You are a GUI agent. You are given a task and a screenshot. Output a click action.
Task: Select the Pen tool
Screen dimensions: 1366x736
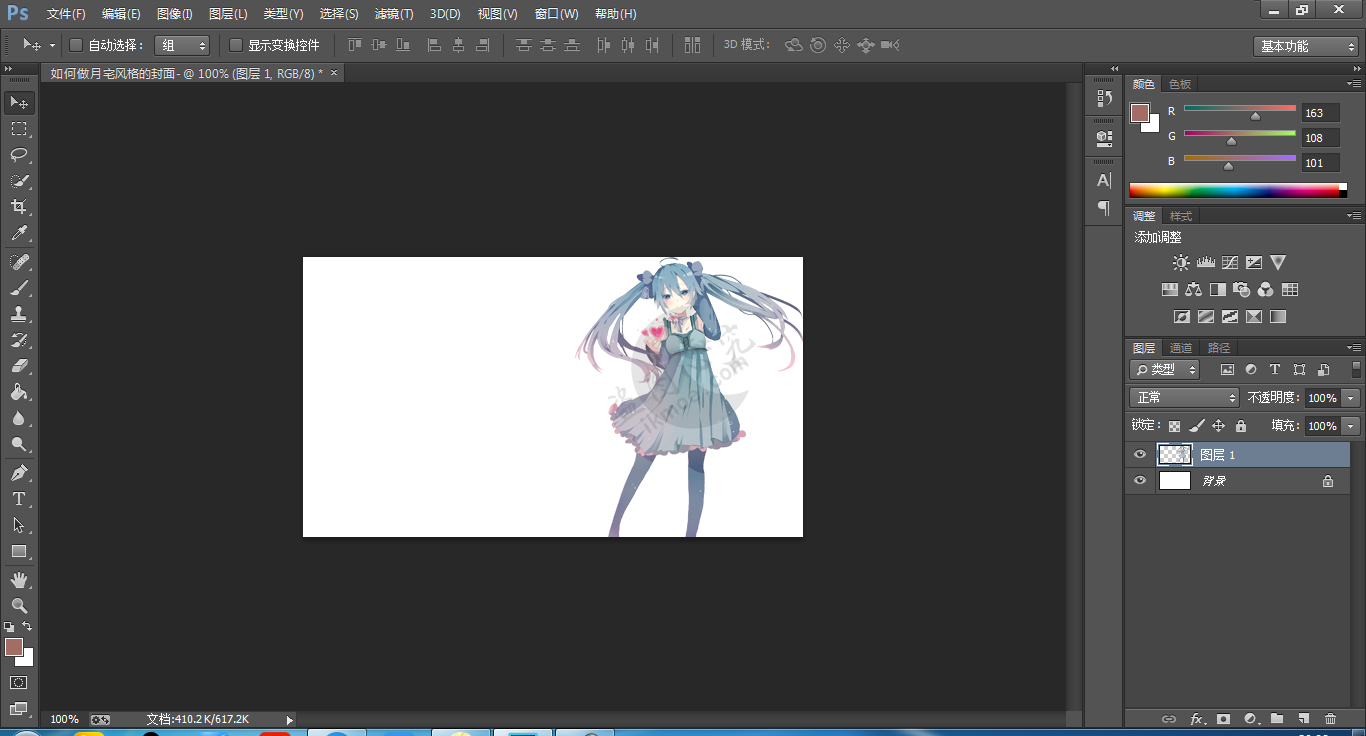point(19,472)
